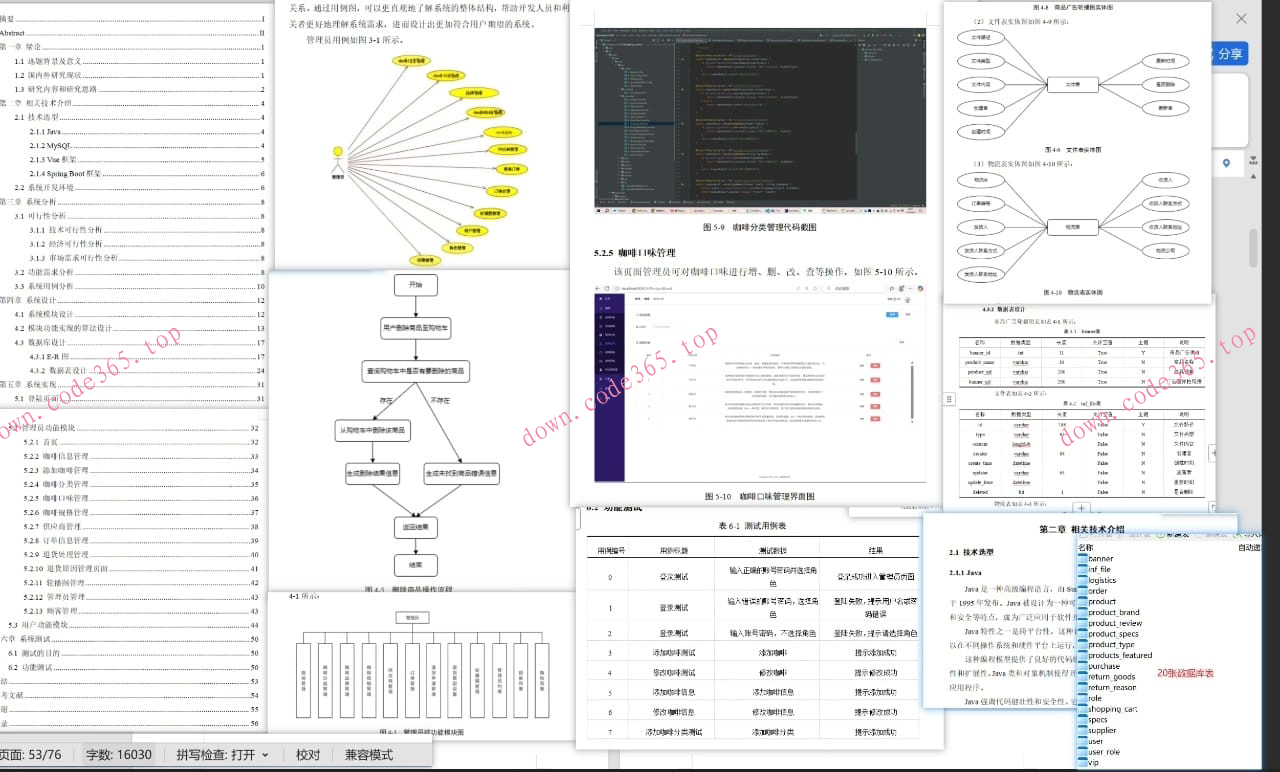Click the product_specs table icon
Viewport: 1280px width, 772px height.
1082,634
